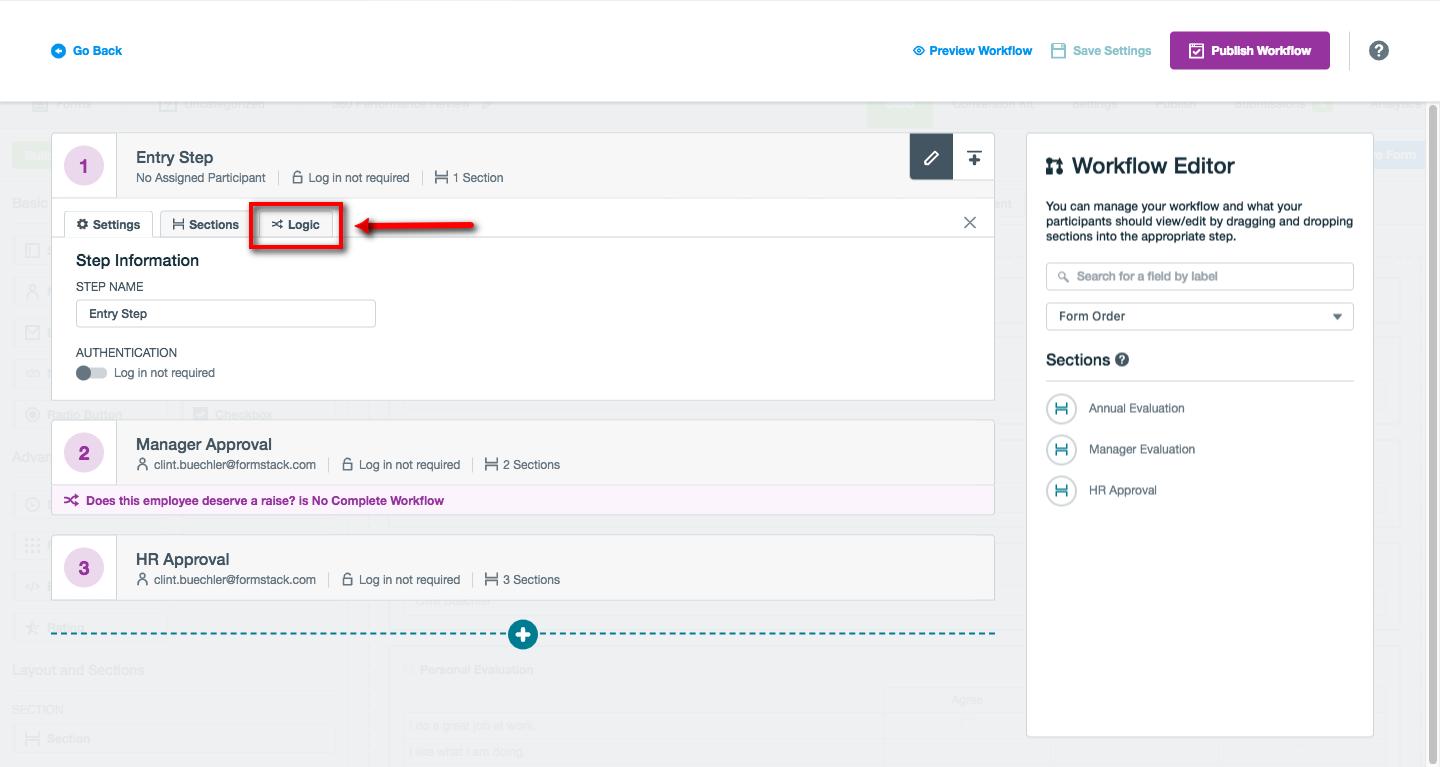Open the help question mark icon
This screenshot has width=1440, height=767.
(1378, 51)
